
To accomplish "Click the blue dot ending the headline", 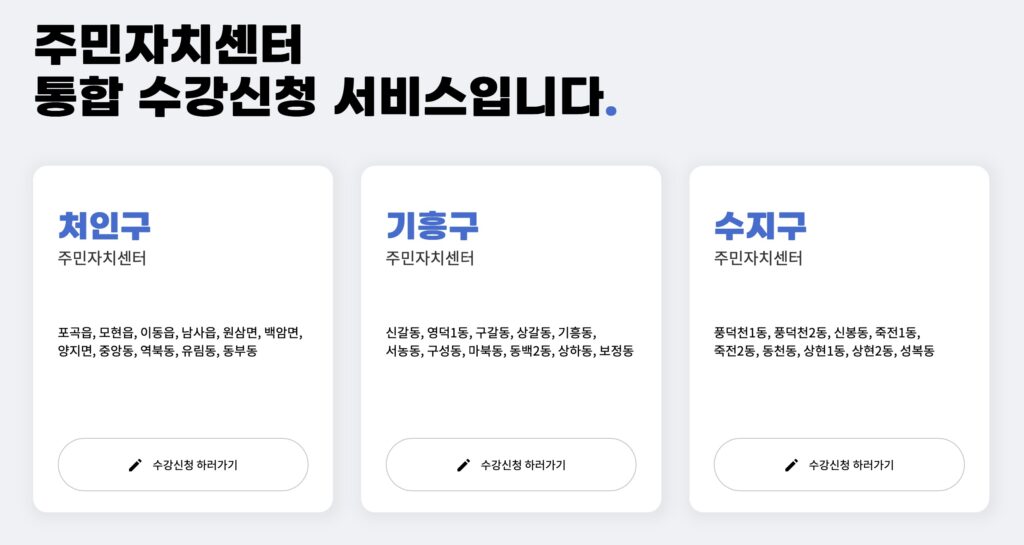I will coord(611,111).
